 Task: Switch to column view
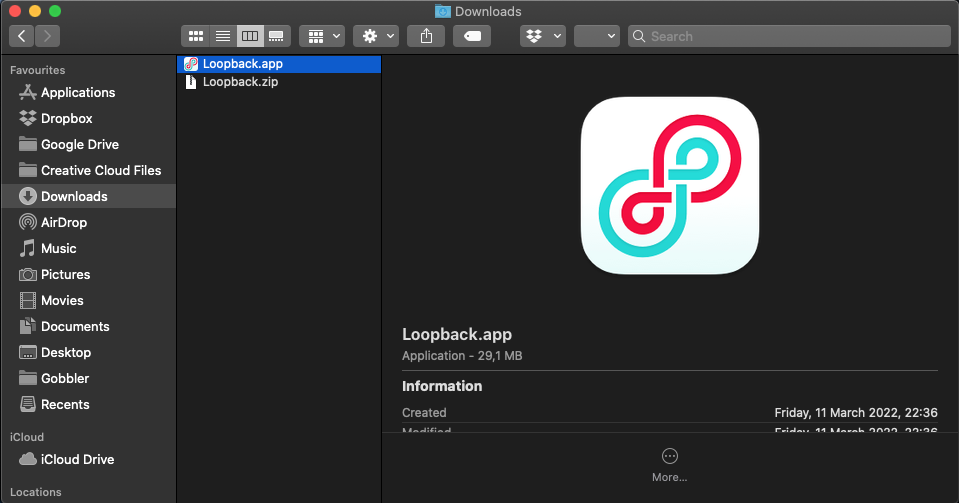[x=250, y=36]
